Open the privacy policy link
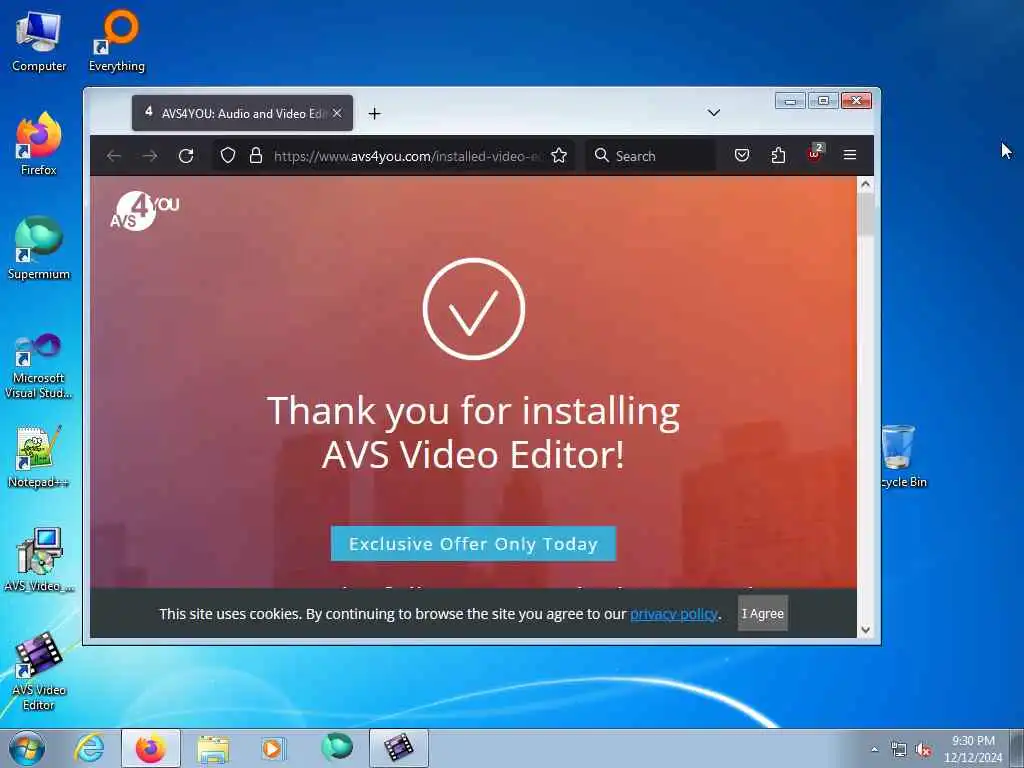 click(674, 614)
